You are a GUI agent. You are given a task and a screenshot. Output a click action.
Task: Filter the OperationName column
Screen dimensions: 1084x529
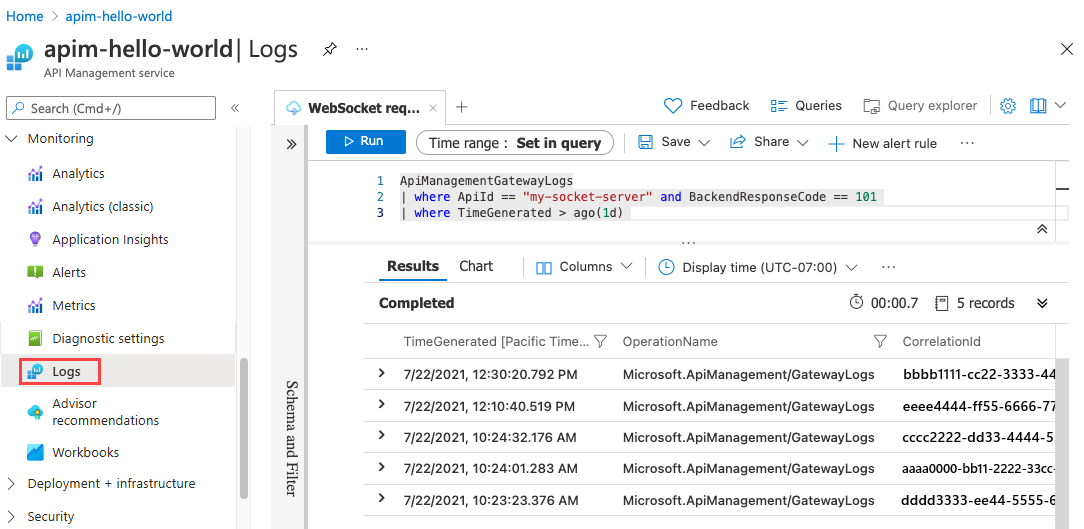[x=880, y=341]
